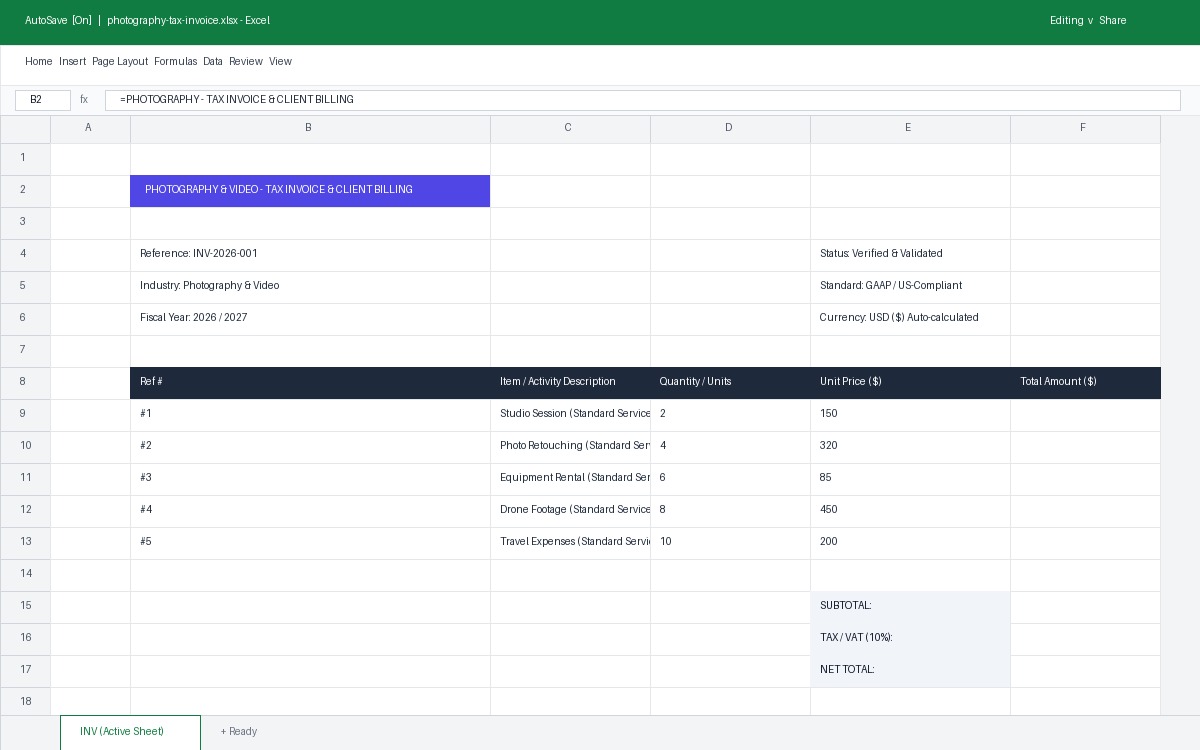
Task: Select unit price cell 85
Action: point(910,479)
